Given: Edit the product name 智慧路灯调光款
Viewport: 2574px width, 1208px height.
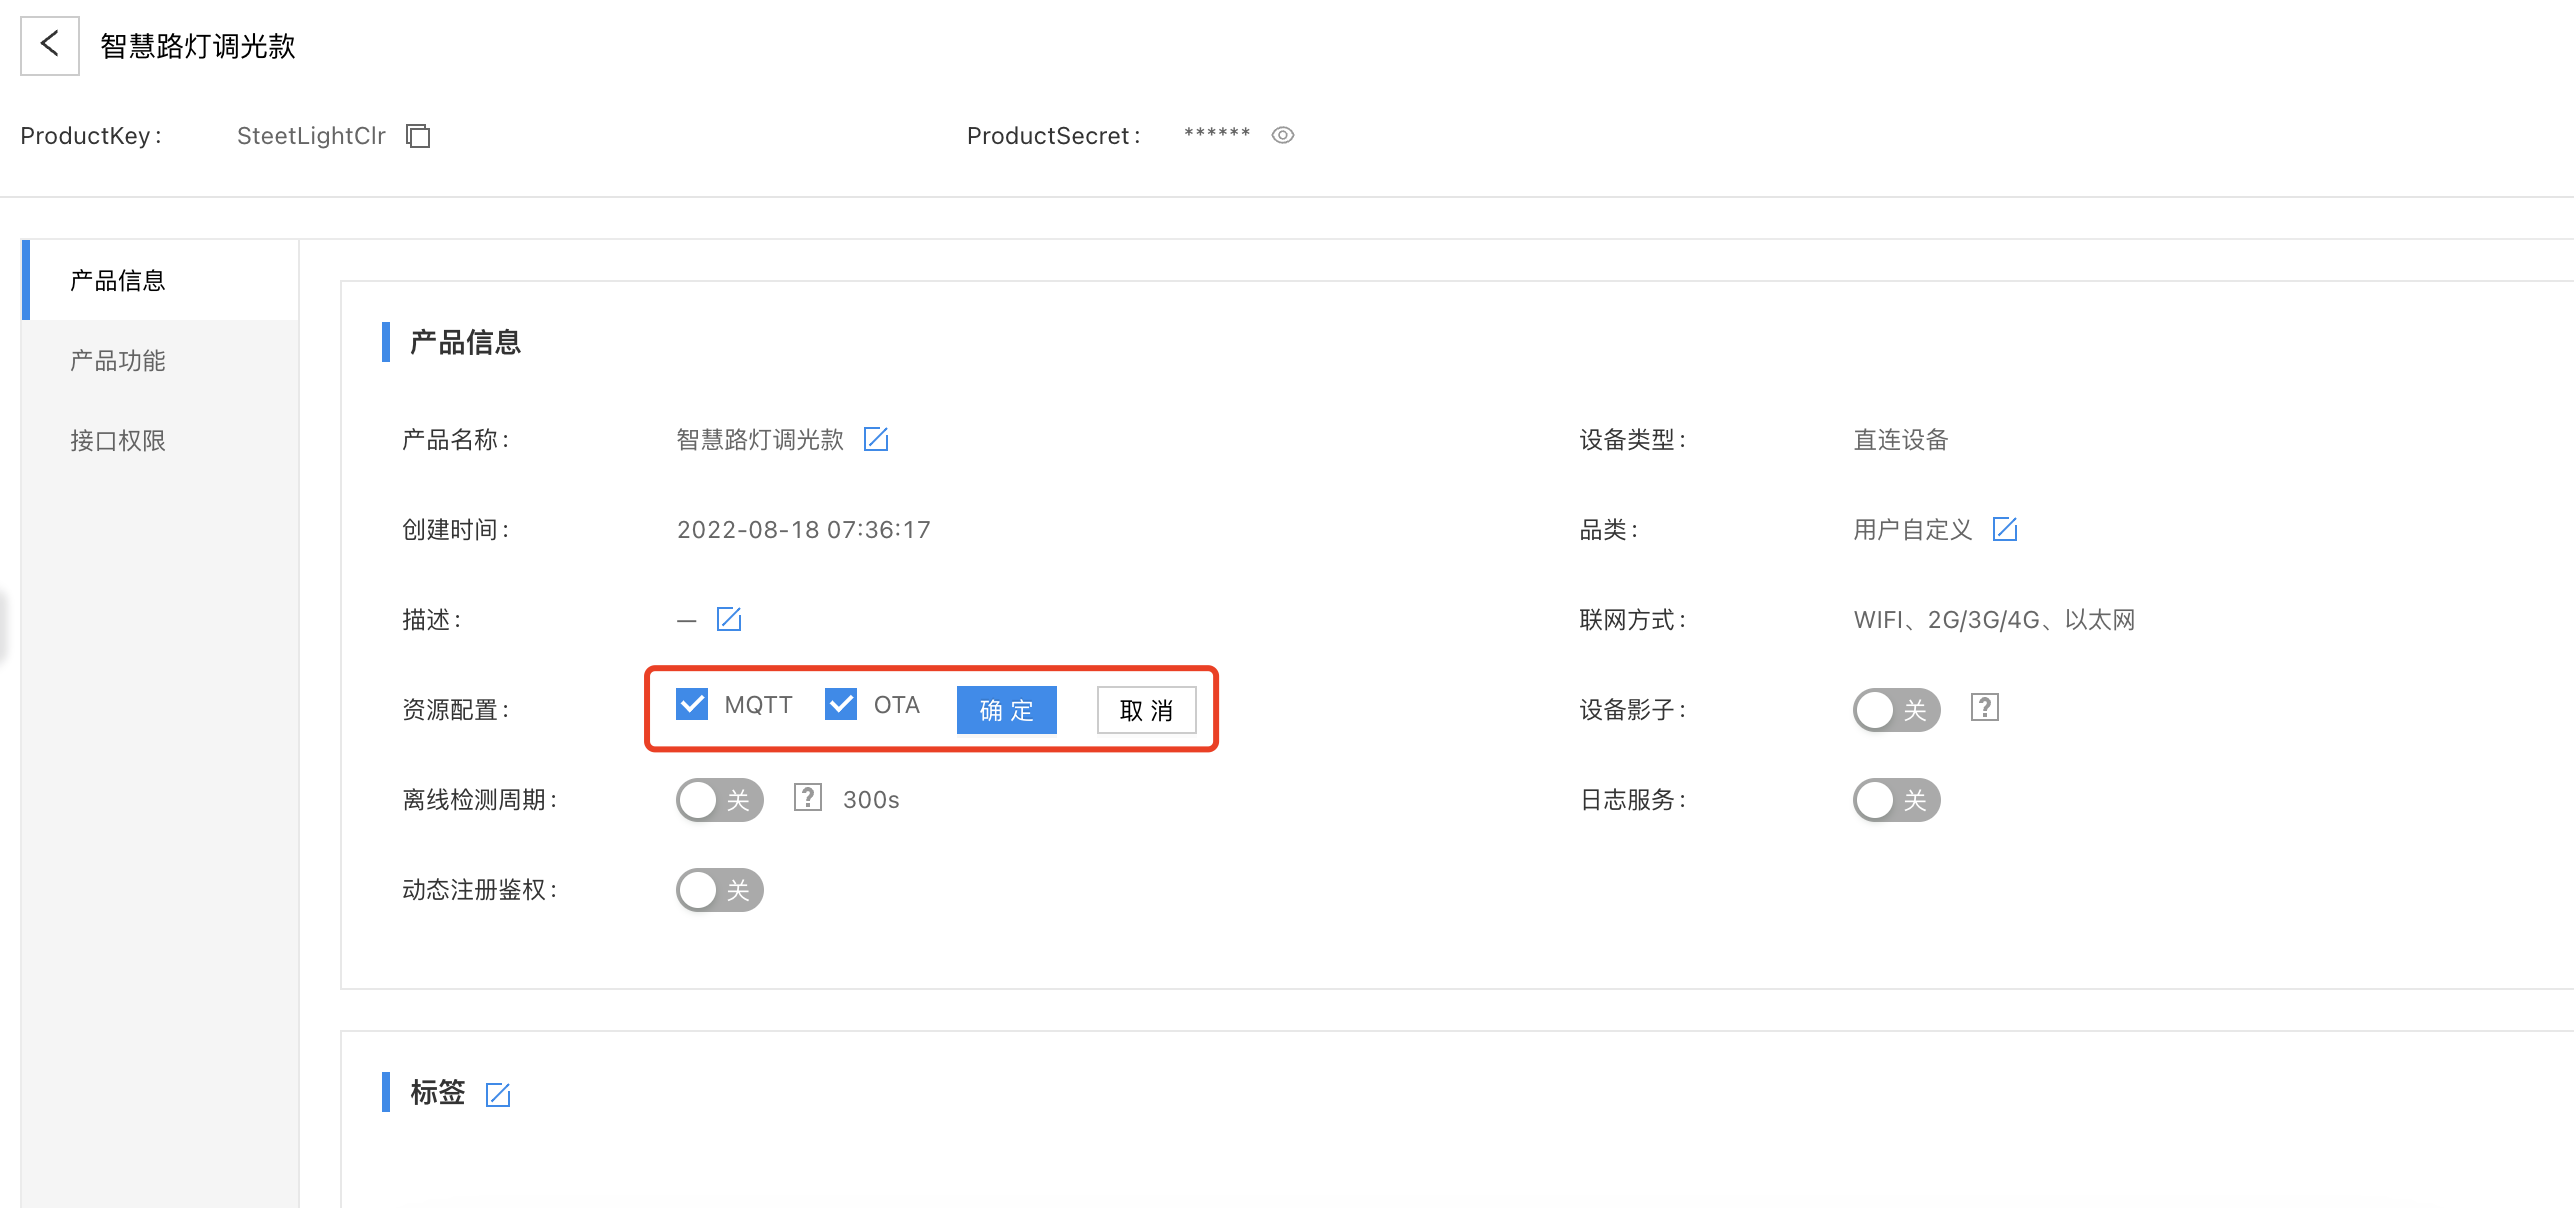Looking at the screenshot, I should pos(876,439).
